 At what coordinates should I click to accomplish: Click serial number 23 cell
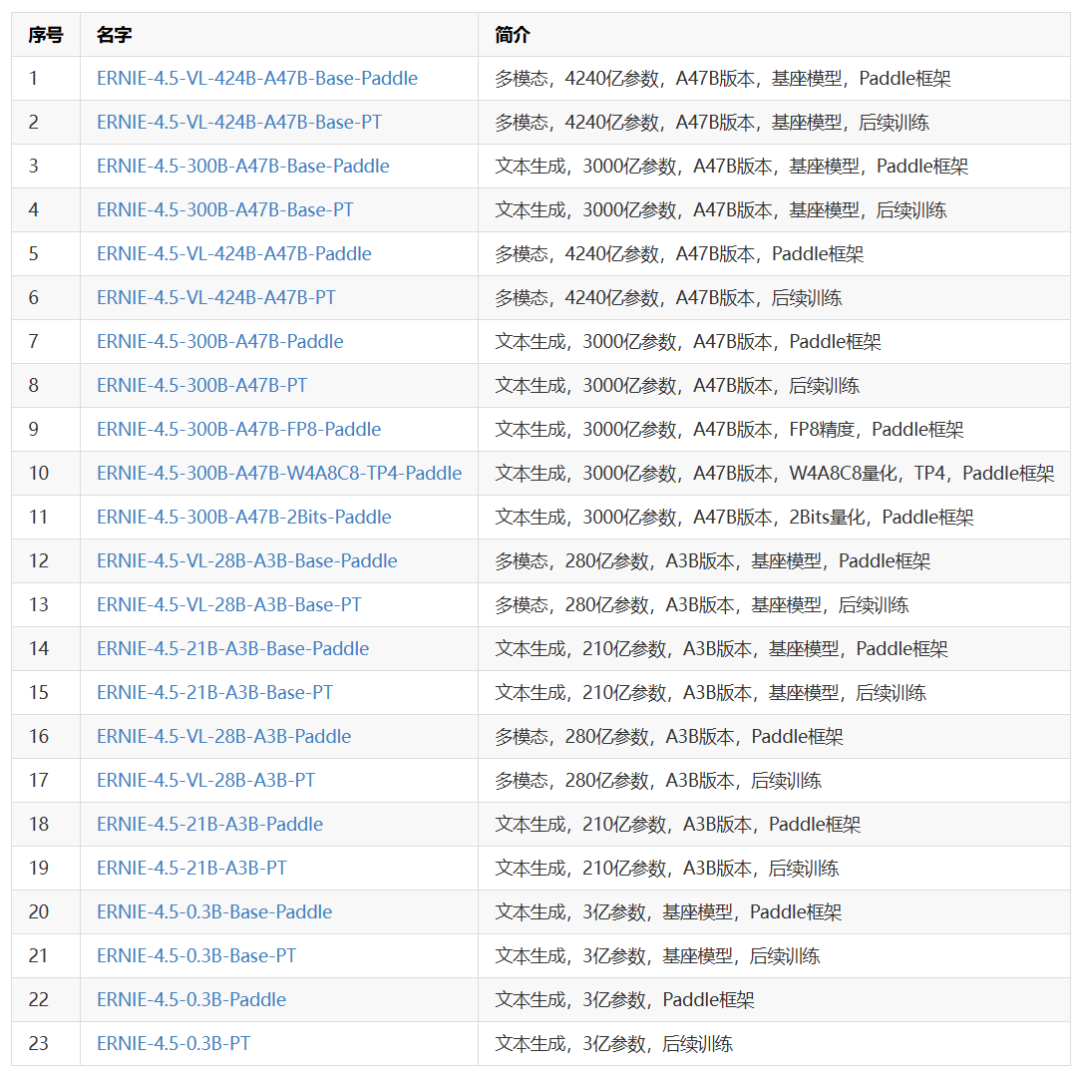(x=45, y=1044)
